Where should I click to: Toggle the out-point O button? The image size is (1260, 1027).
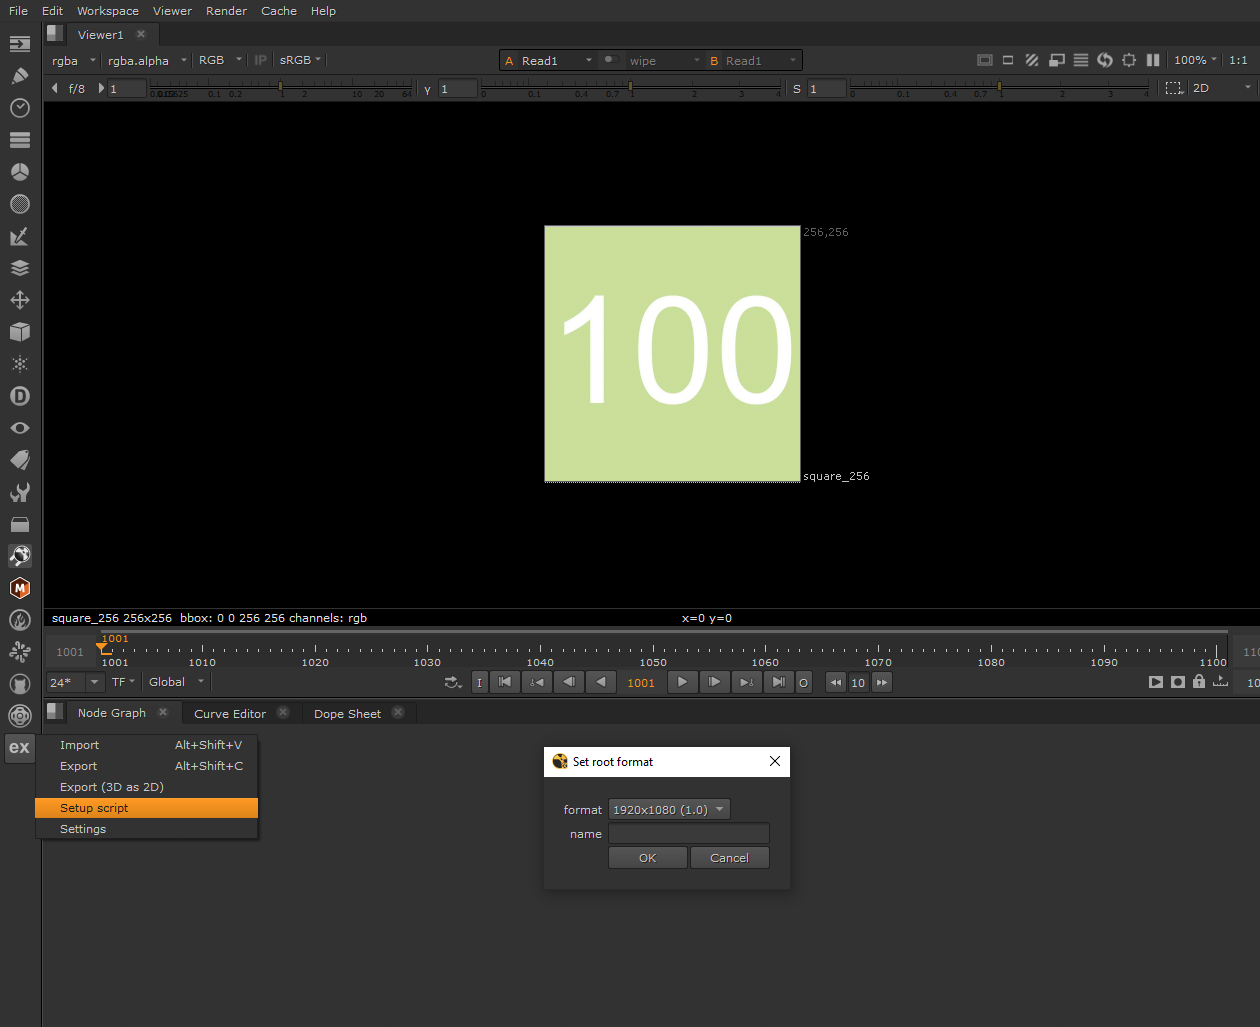click(803, 683)
